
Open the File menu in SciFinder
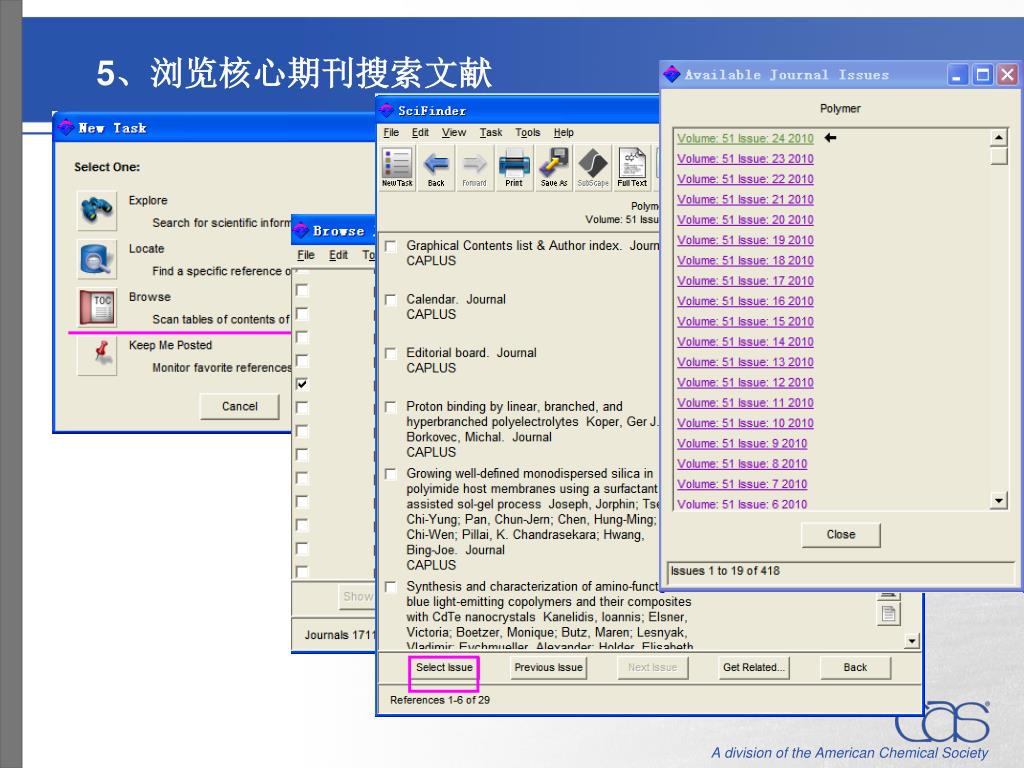pyautogui.click(x=391, y=133)
